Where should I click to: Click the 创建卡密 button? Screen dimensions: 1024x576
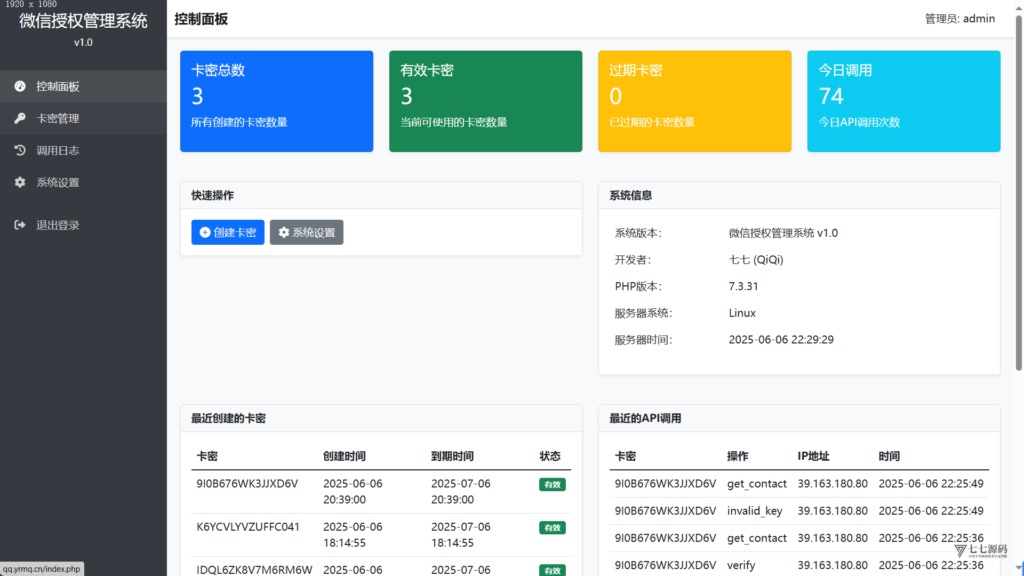click(228, 232)
